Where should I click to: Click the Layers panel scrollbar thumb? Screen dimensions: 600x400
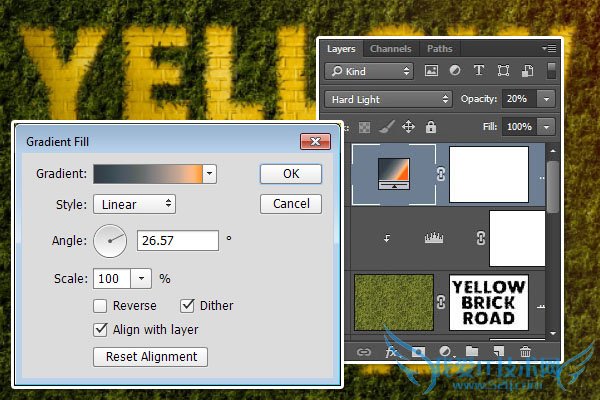553,186
